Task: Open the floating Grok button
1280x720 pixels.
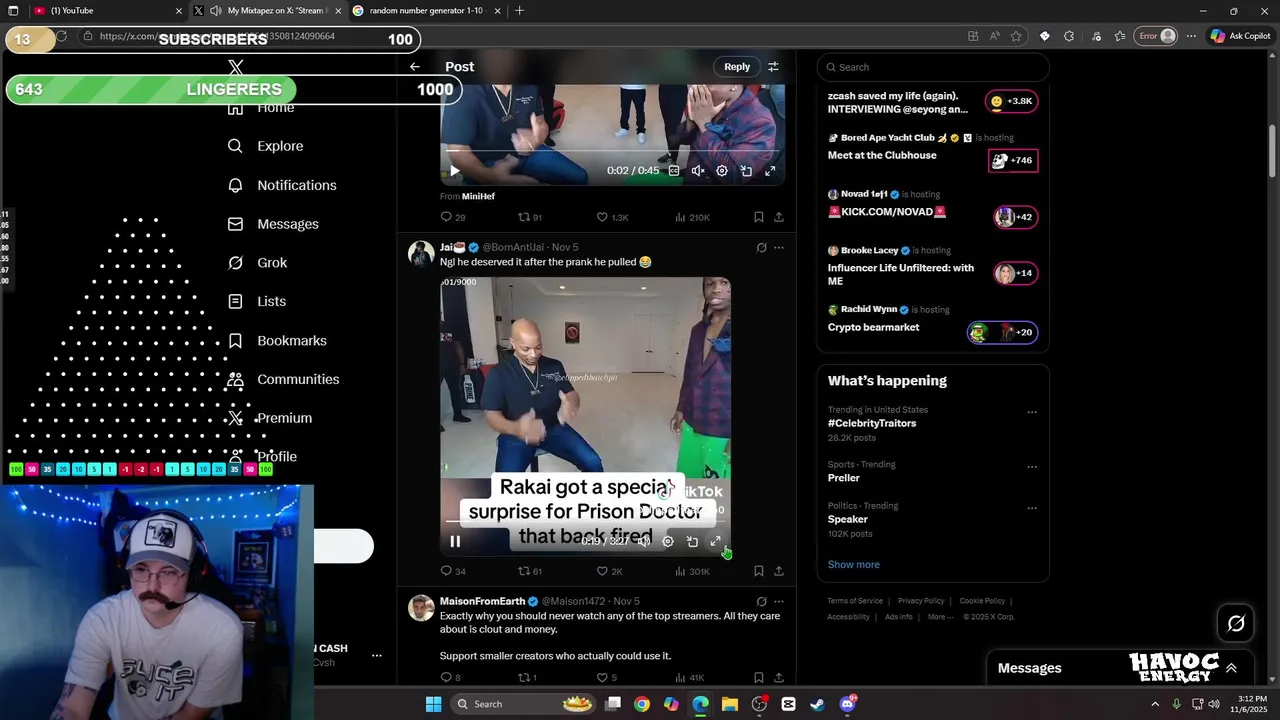Action: click(1236, 624)
